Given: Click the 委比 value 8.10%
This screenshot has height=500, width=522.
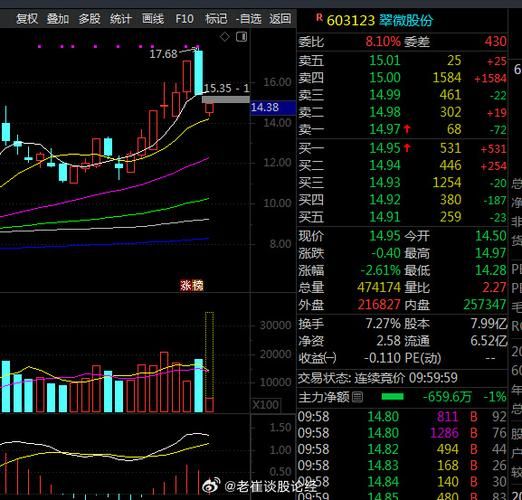Looking at the screenshot, I should (x=383, y=42).
